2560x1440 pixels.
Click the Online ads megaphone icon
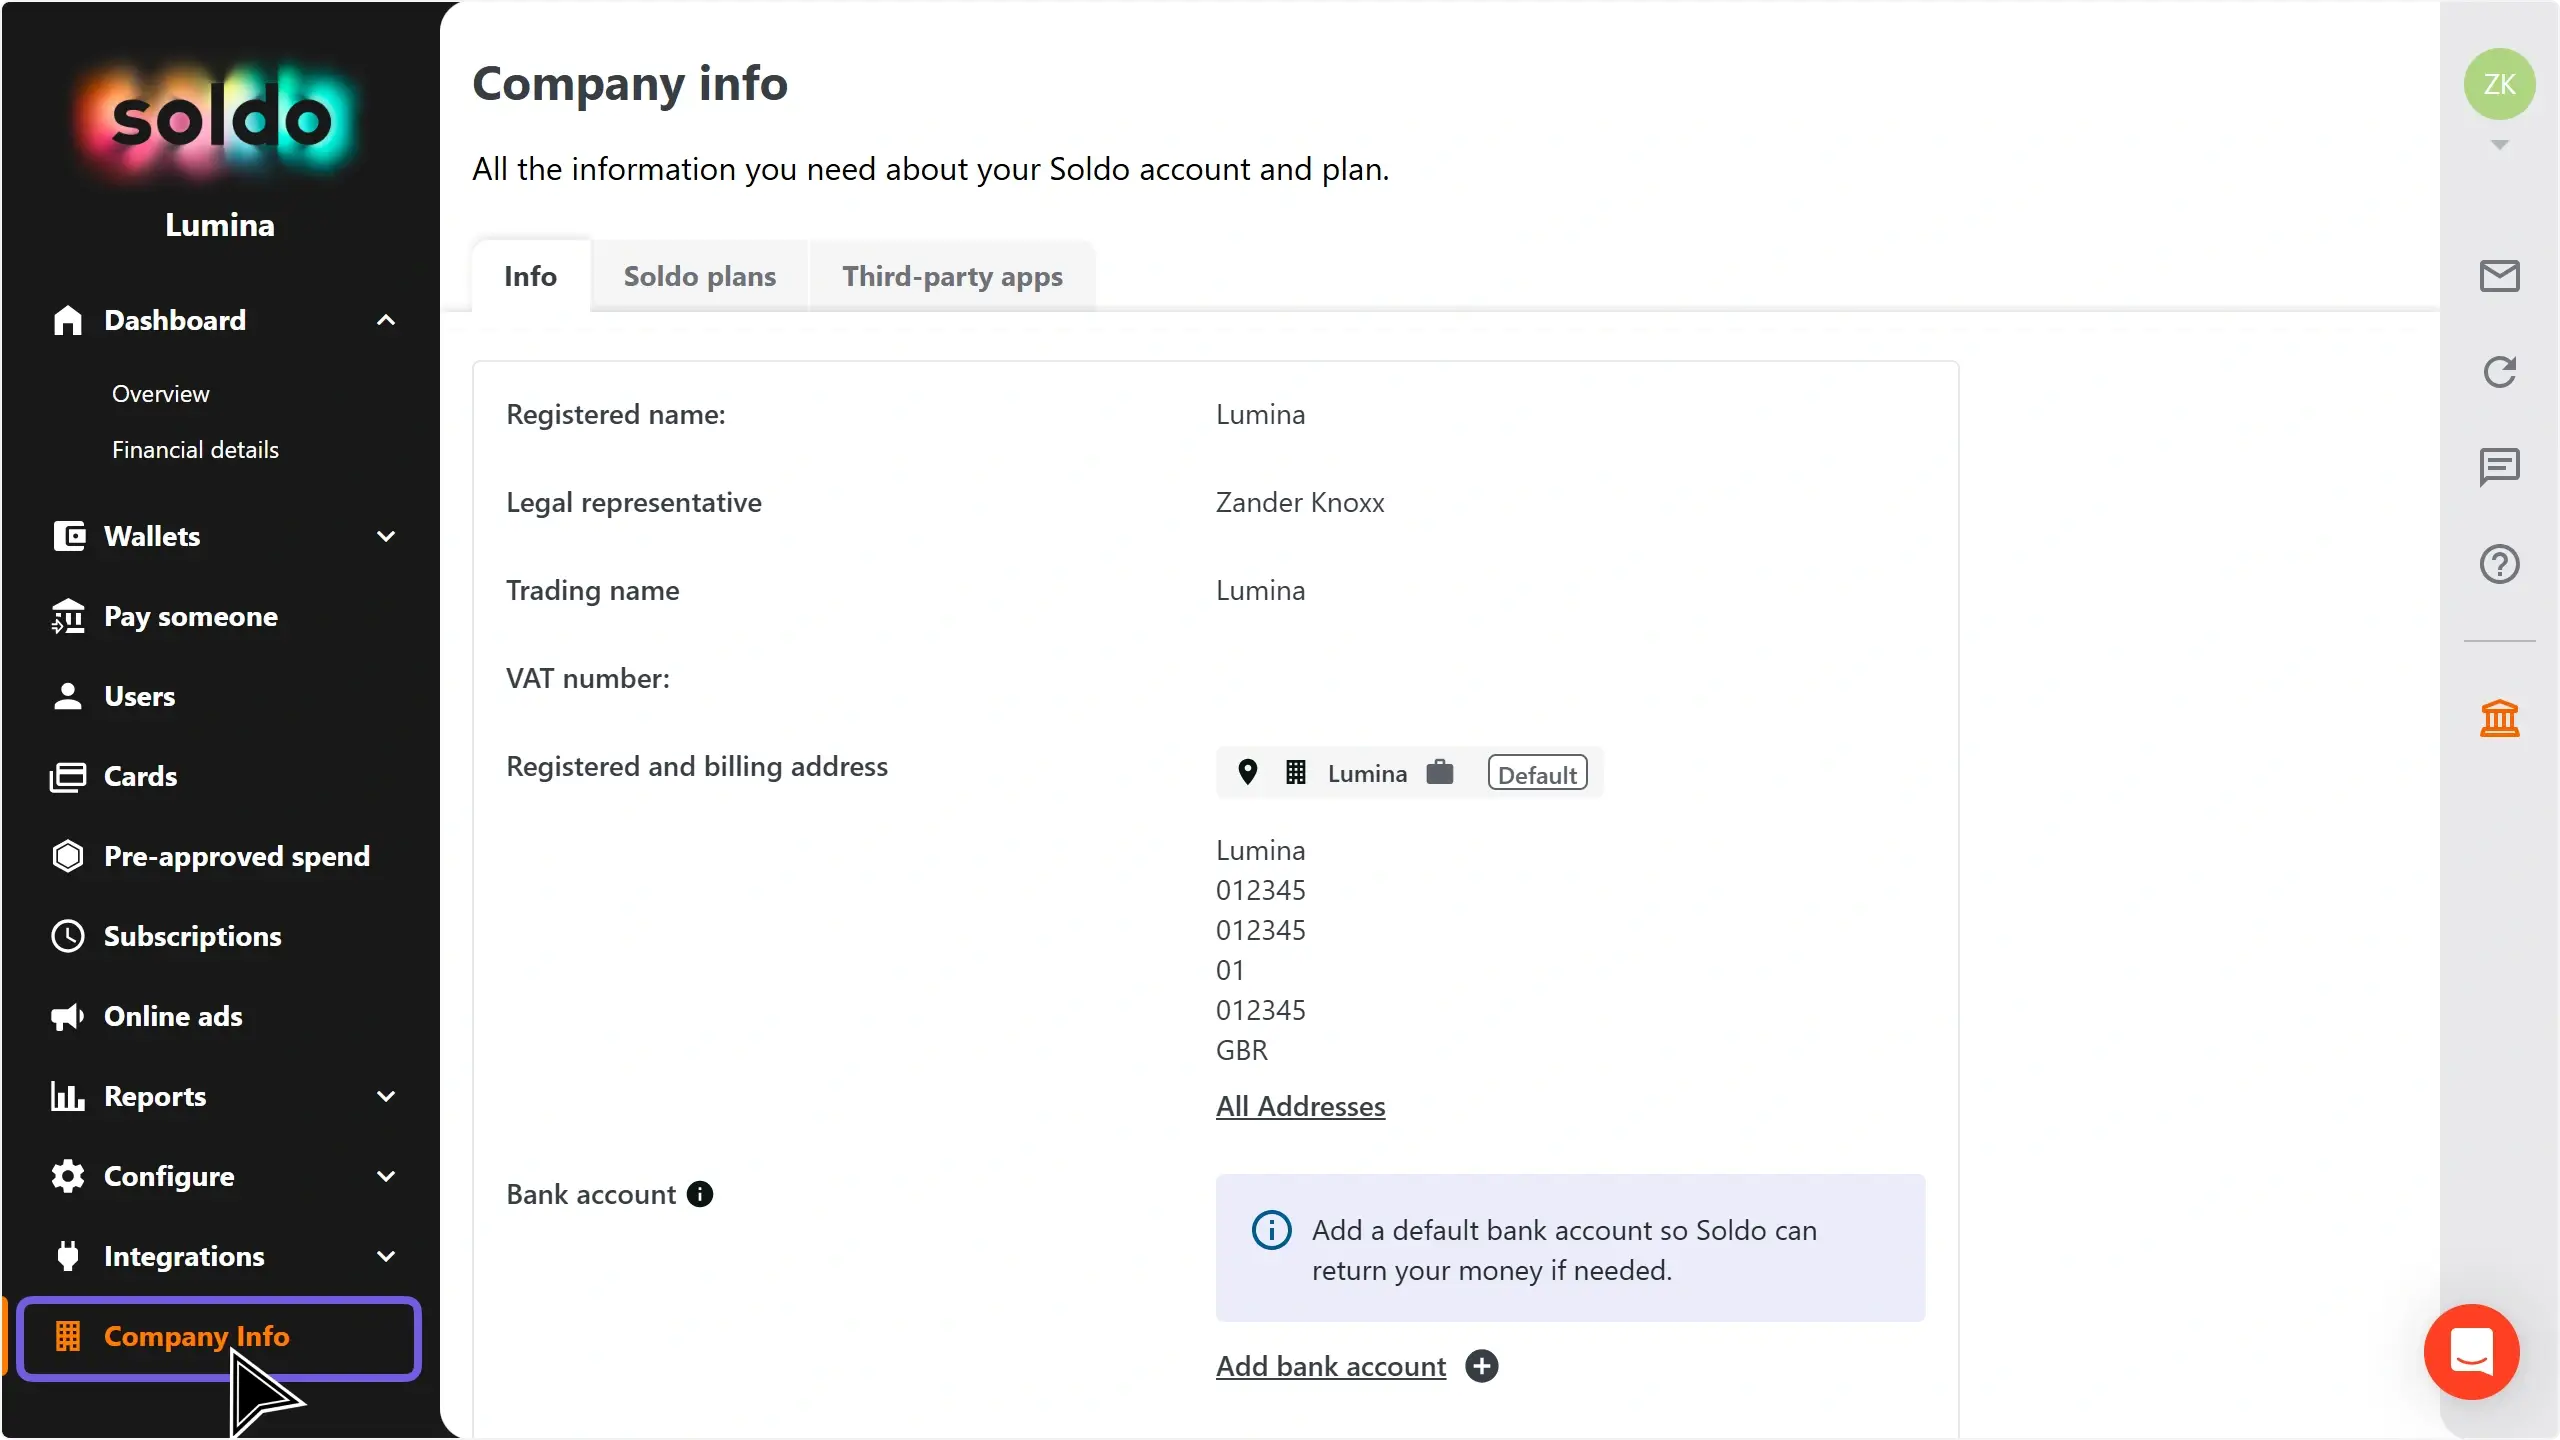coord(68,1016)
